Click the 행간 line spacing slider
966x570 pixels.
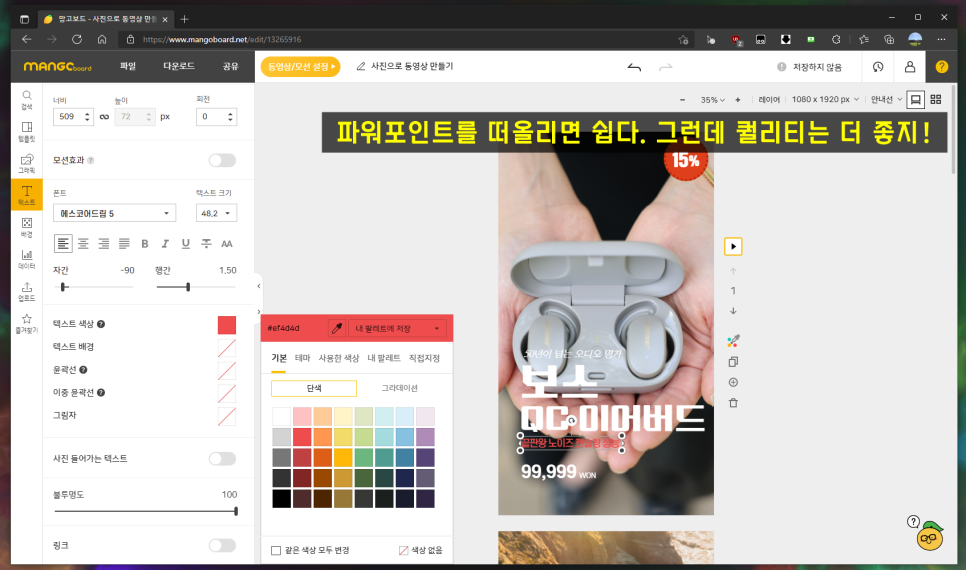pos(196,287)
